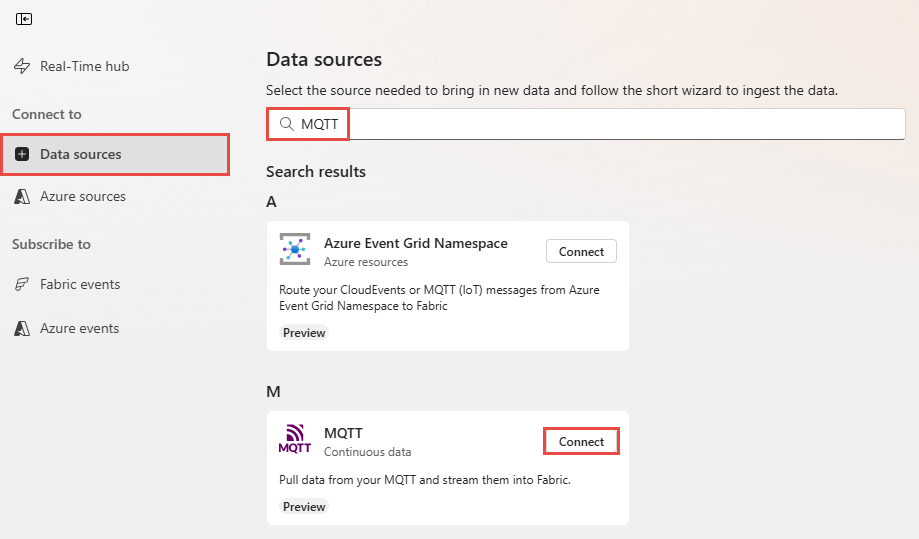Click the MQTT logo icon
The width and height of the screenshot is (919, 539).
coord(295,439)
